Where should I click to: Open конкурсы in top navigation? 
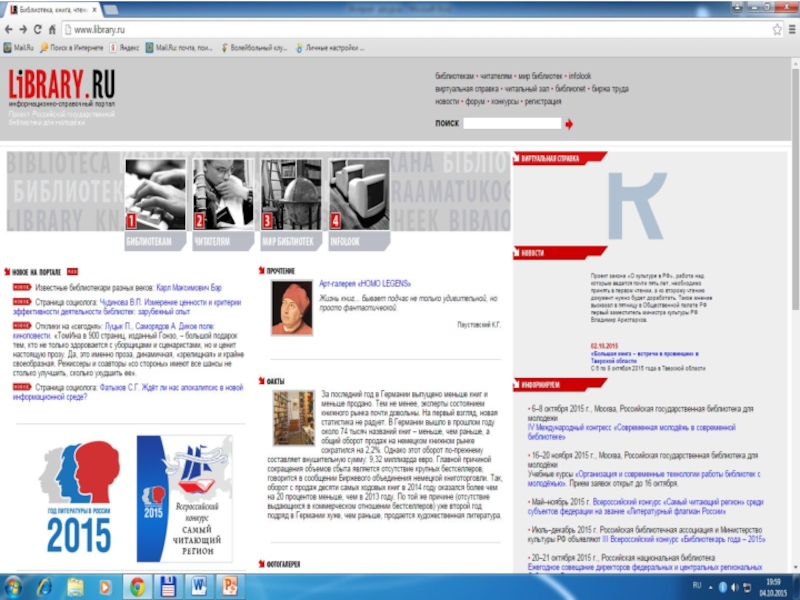505,102
